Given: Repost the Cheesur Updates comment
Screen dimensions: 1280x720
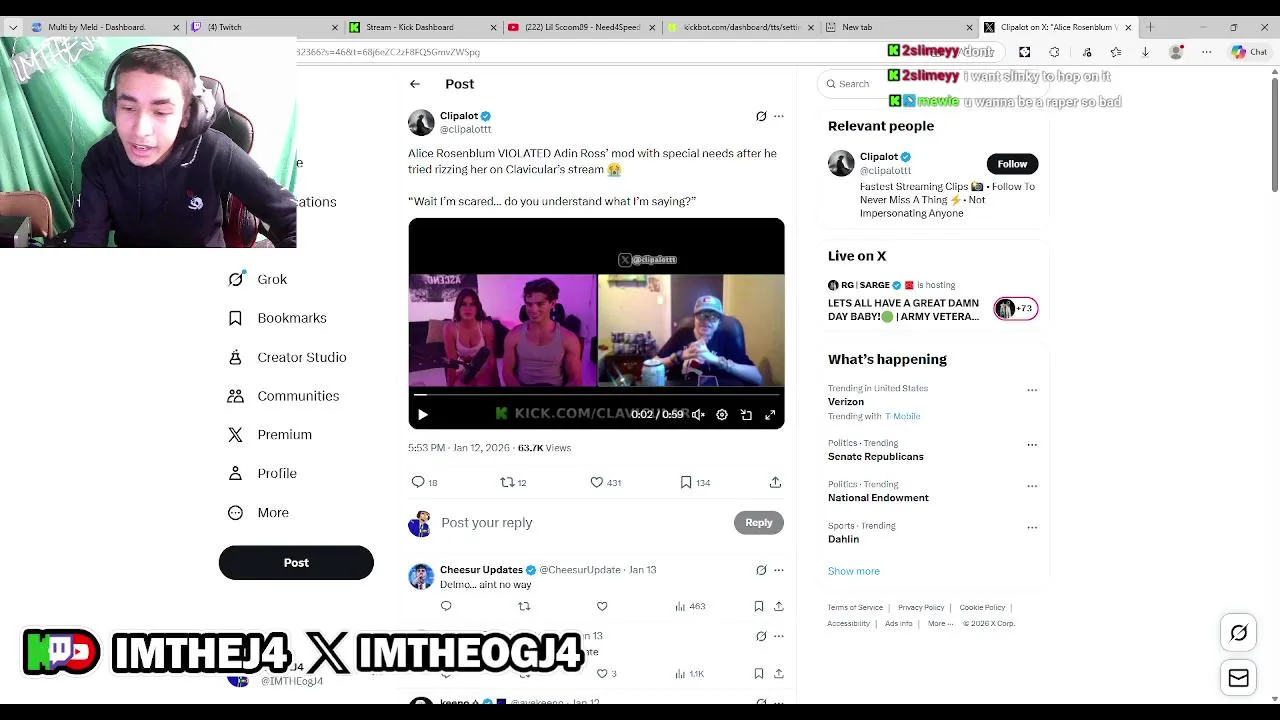Looking at the screenshot, I should point(524,606).
